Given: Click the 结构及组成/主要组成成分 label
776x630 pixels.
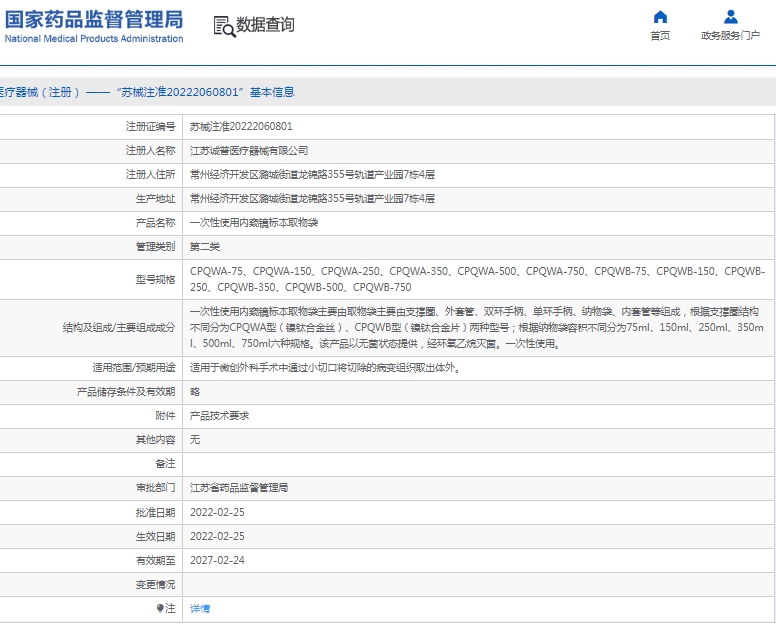Looking at the screenshot, I should pyautogui.click(x=119, y=327).
